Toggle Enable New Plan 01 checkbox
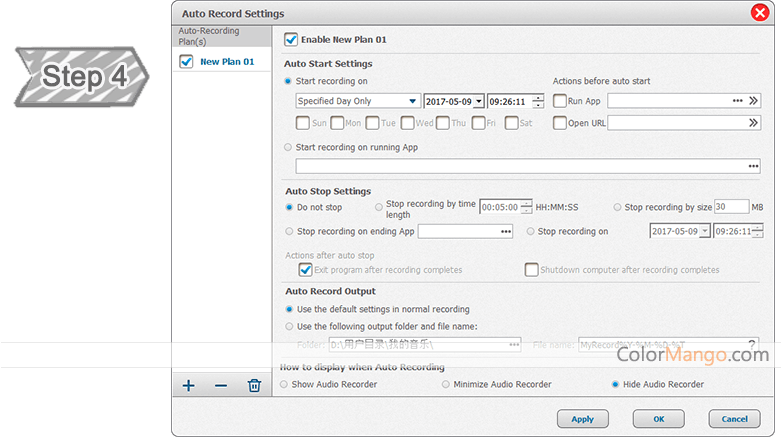The width and height of the screenshot is (781, 437). 292,40
